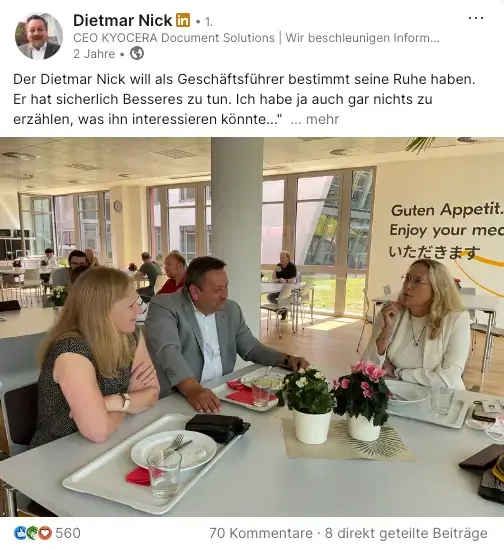The width and height of the screenshot is (504, 549).
Task: Click the globe public visibility icon
Action: click(137, 54)
